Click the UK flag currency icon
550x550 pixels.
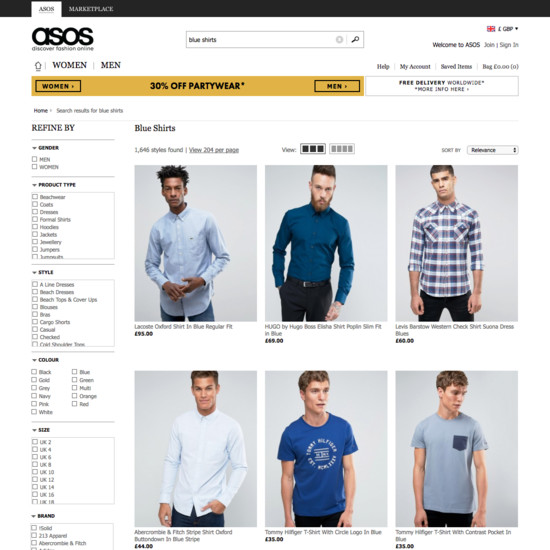(x=491, y=29)
